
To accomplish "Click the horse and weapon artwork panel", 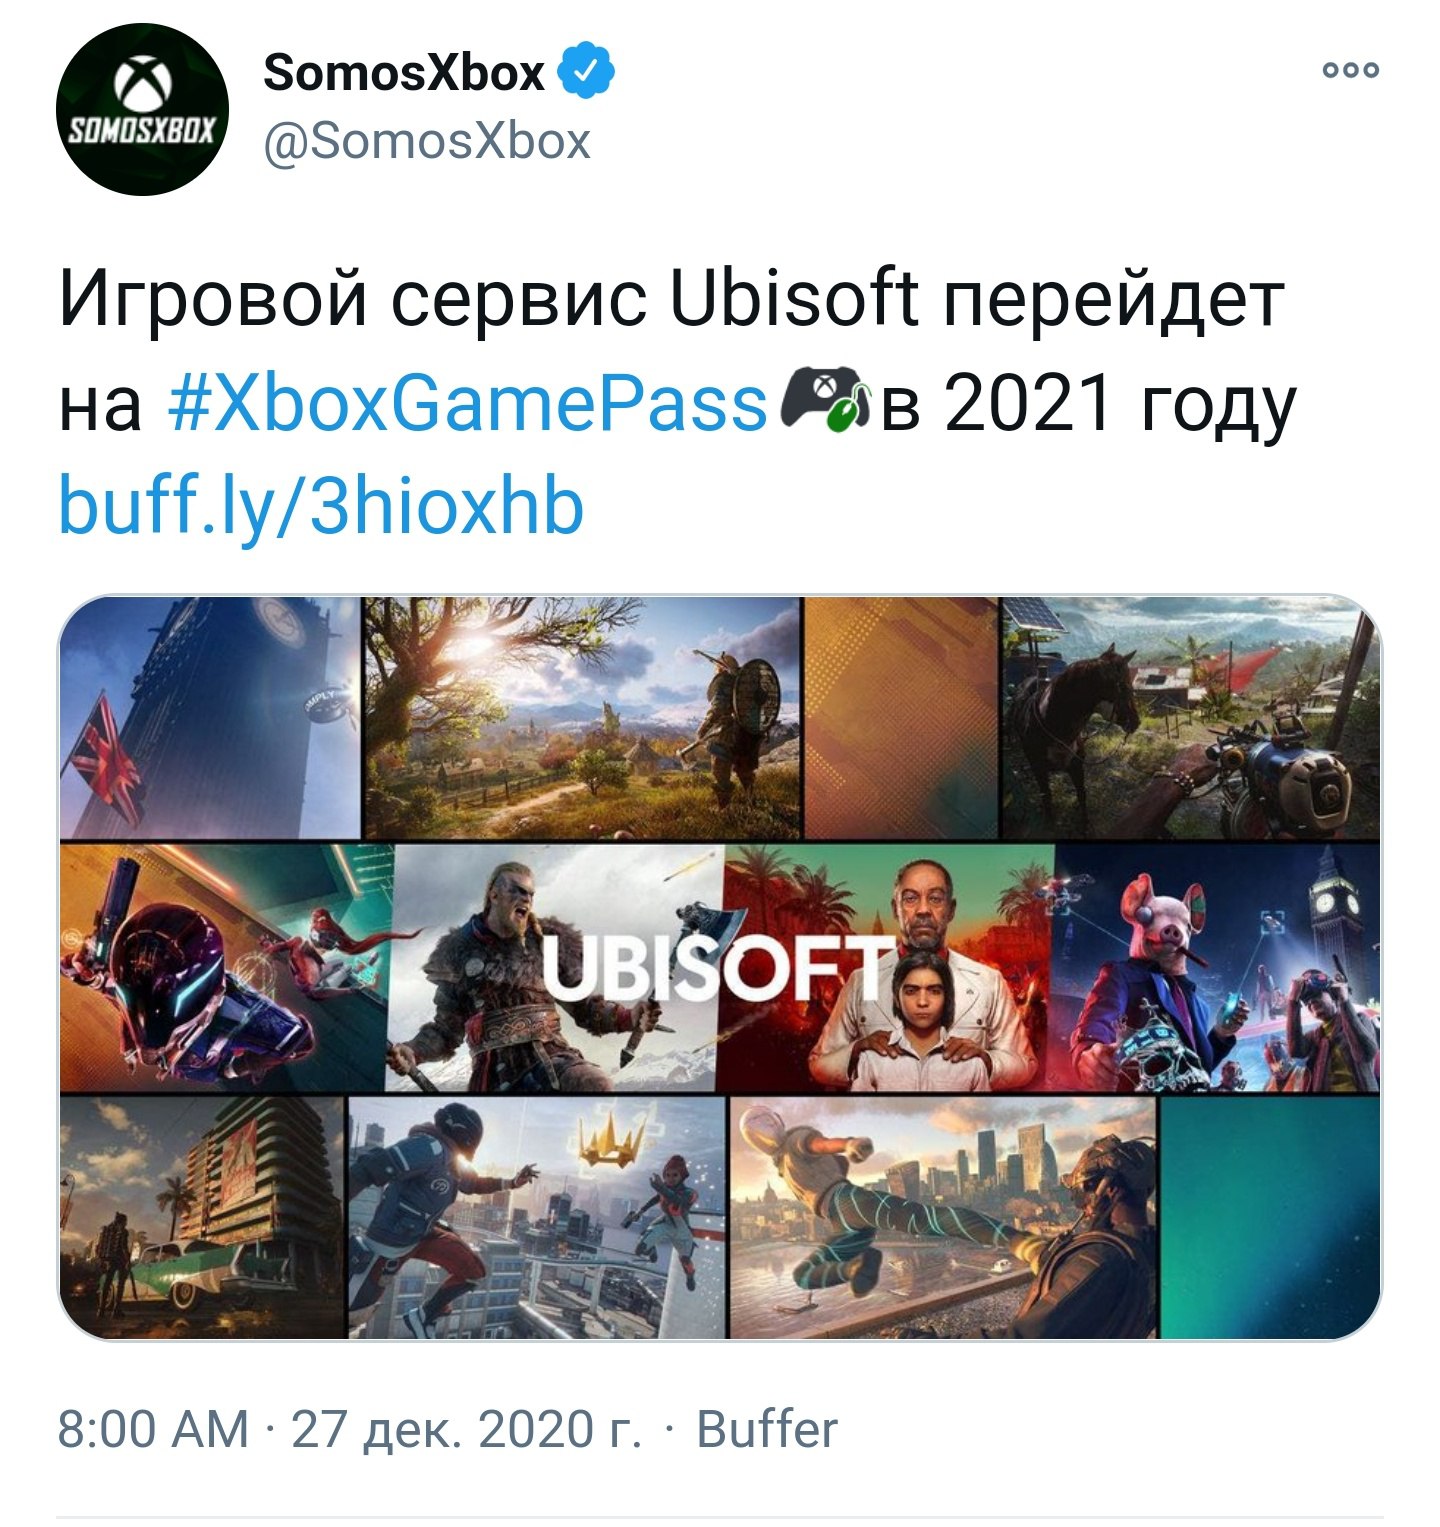I will (1191, 718).
